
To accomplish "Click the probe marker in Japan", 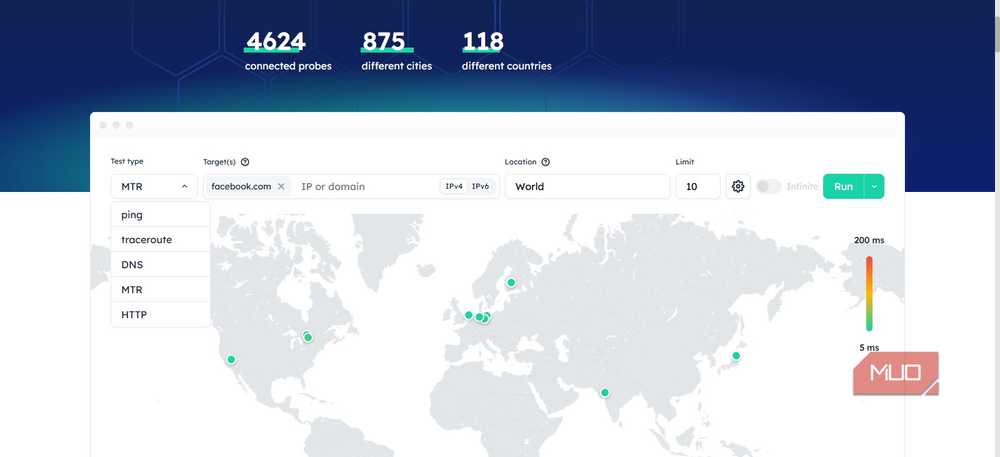I will pyautogui.click(x=736, y=356).
